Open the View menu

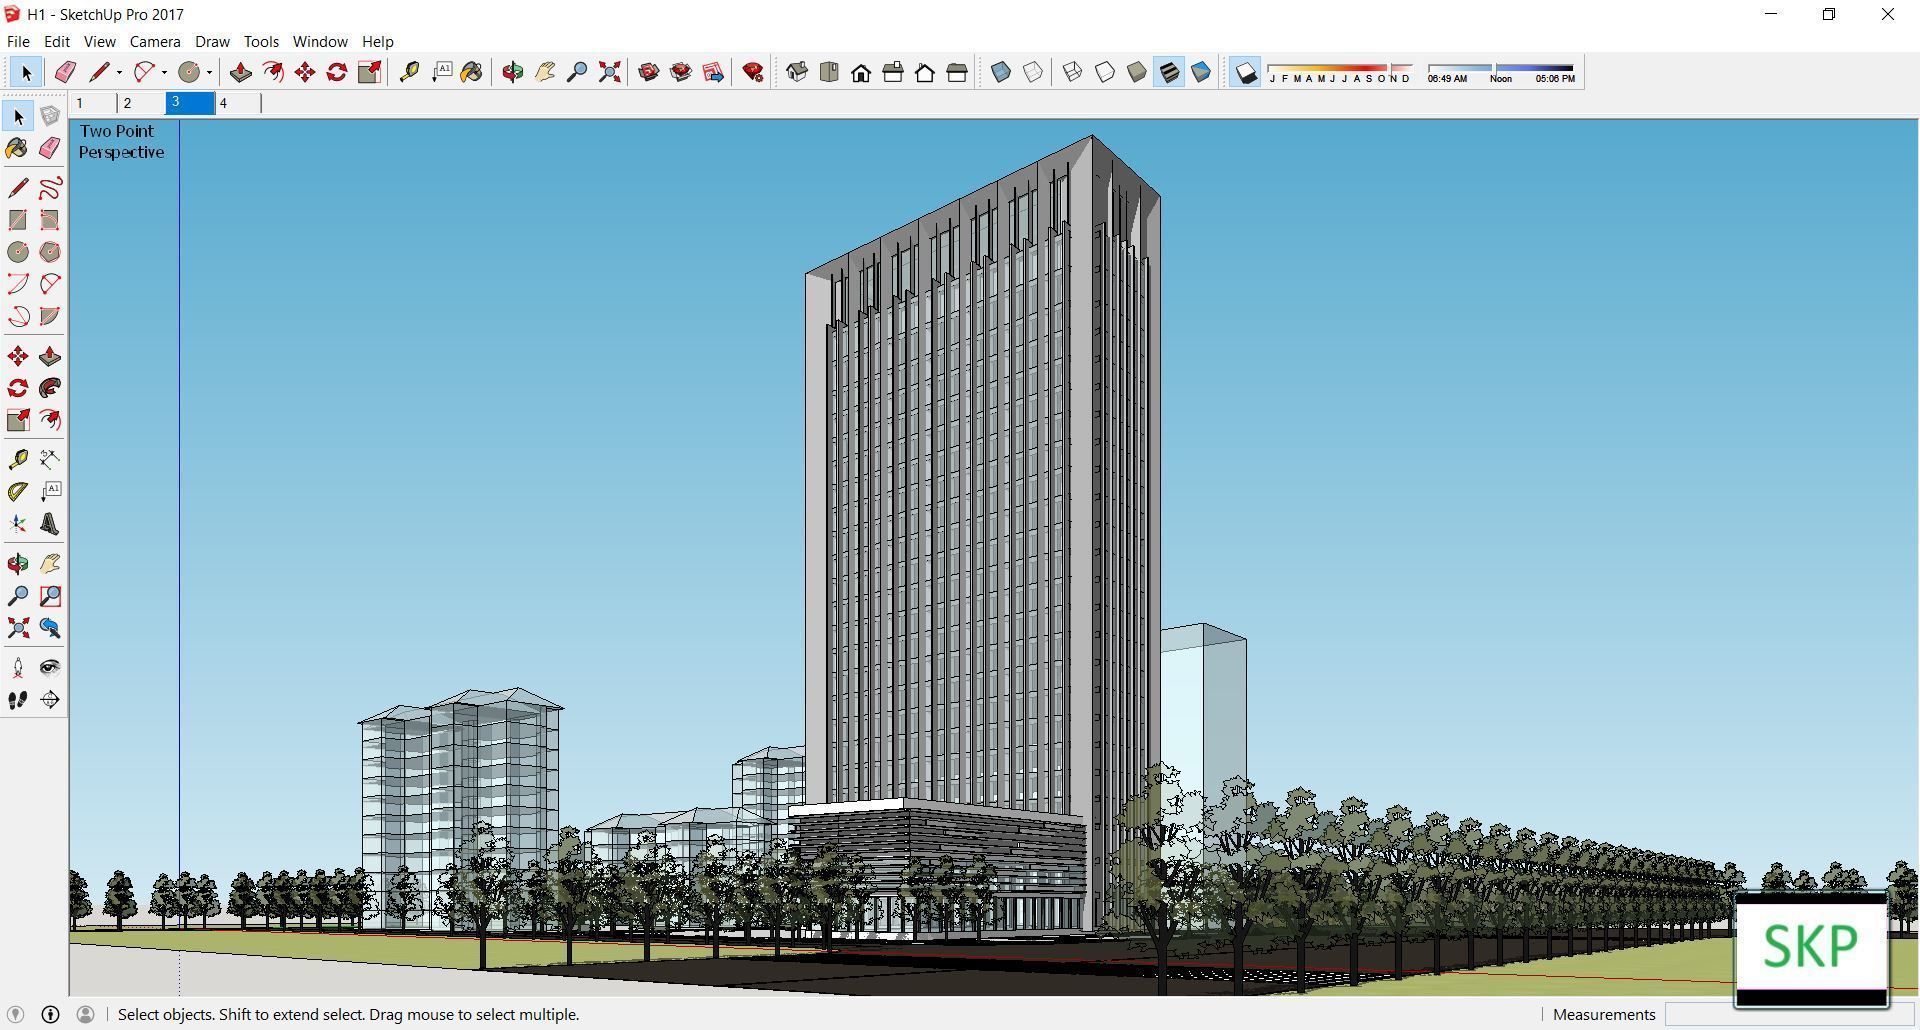click(x=99, y=42)
